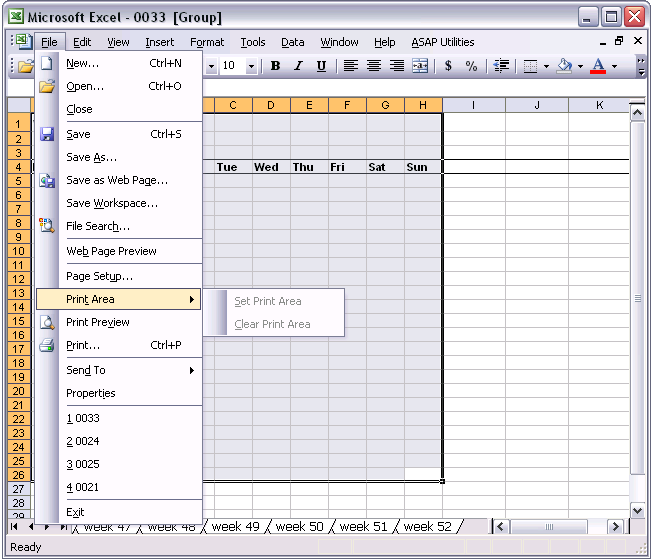This screenshot has height=559, width=651.
Task: Click the Fill Color paint bucket
Action: [x=564, y=66]
